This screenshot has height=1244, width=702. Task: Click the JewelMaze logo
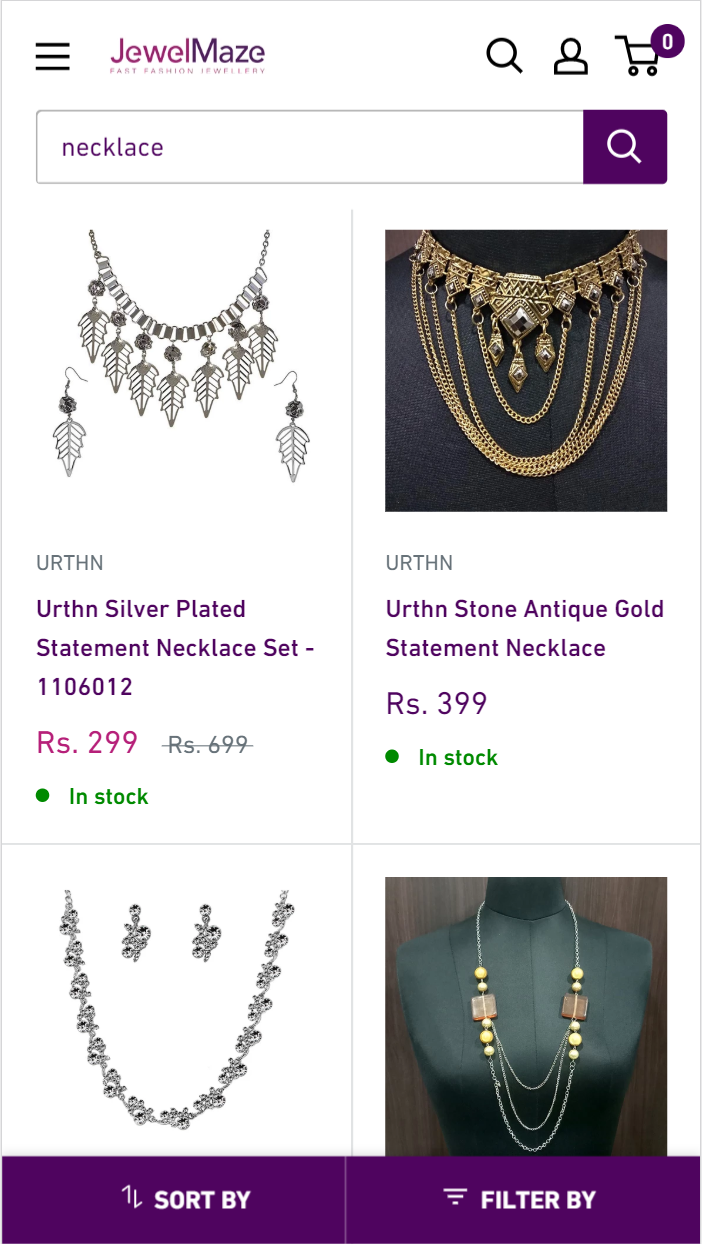tap(188, 56)
